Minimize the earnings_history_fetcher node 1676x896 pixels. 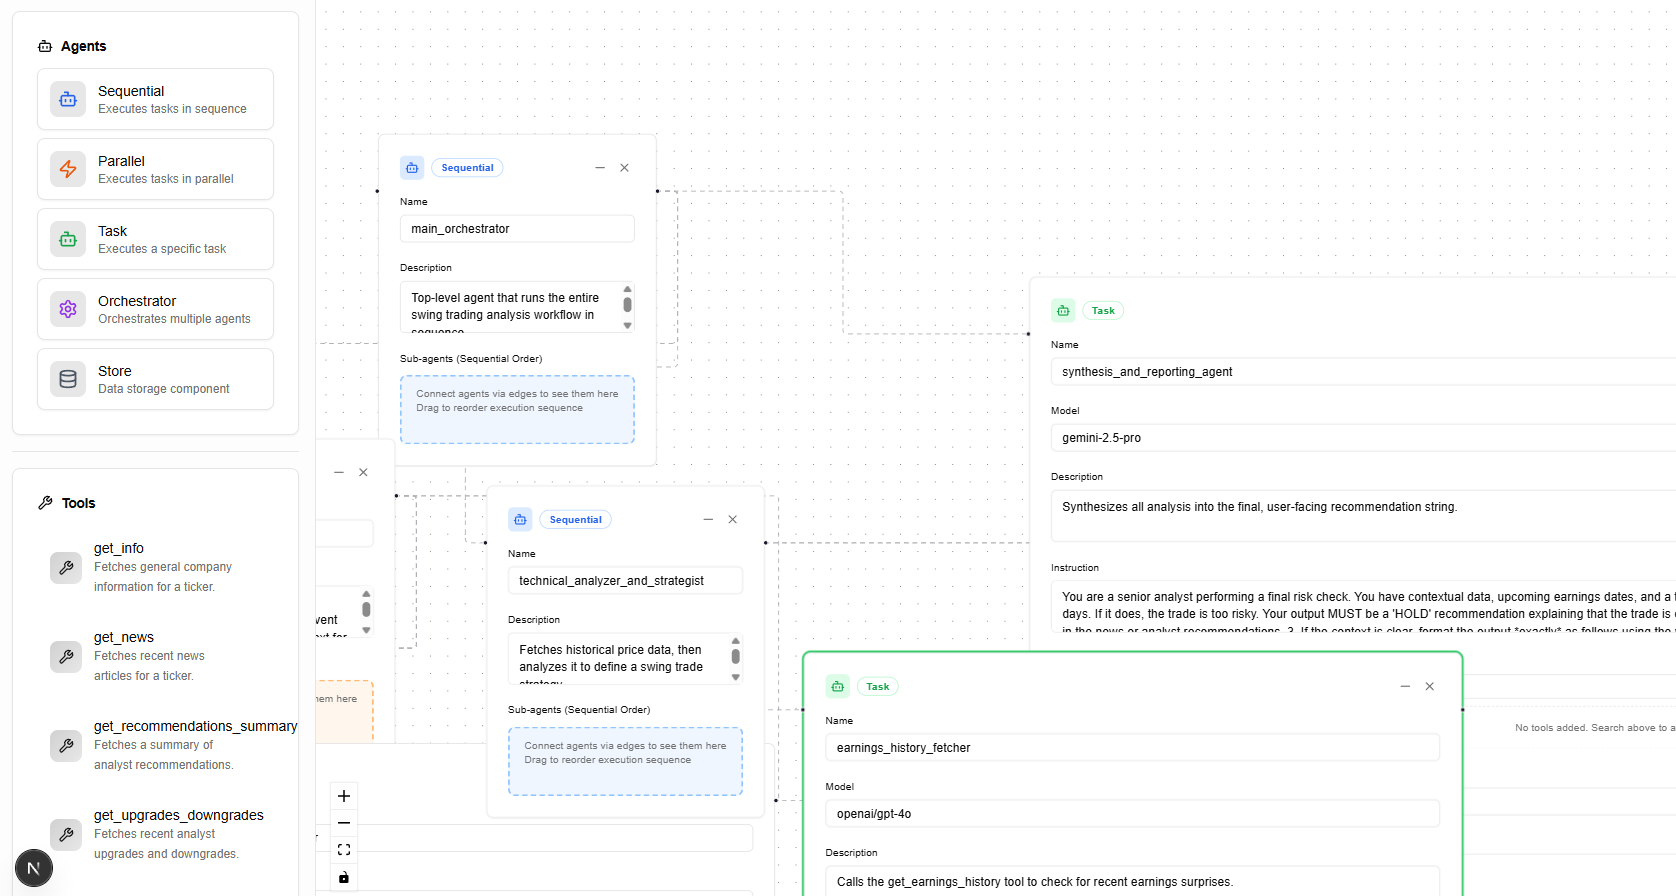1405,686
